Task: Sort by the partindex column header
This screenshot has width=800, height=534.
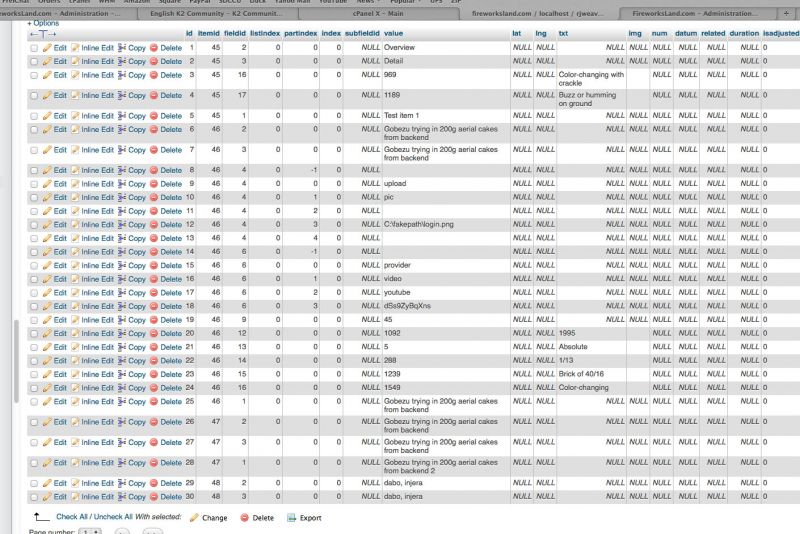Action: [x=301, y=33]
